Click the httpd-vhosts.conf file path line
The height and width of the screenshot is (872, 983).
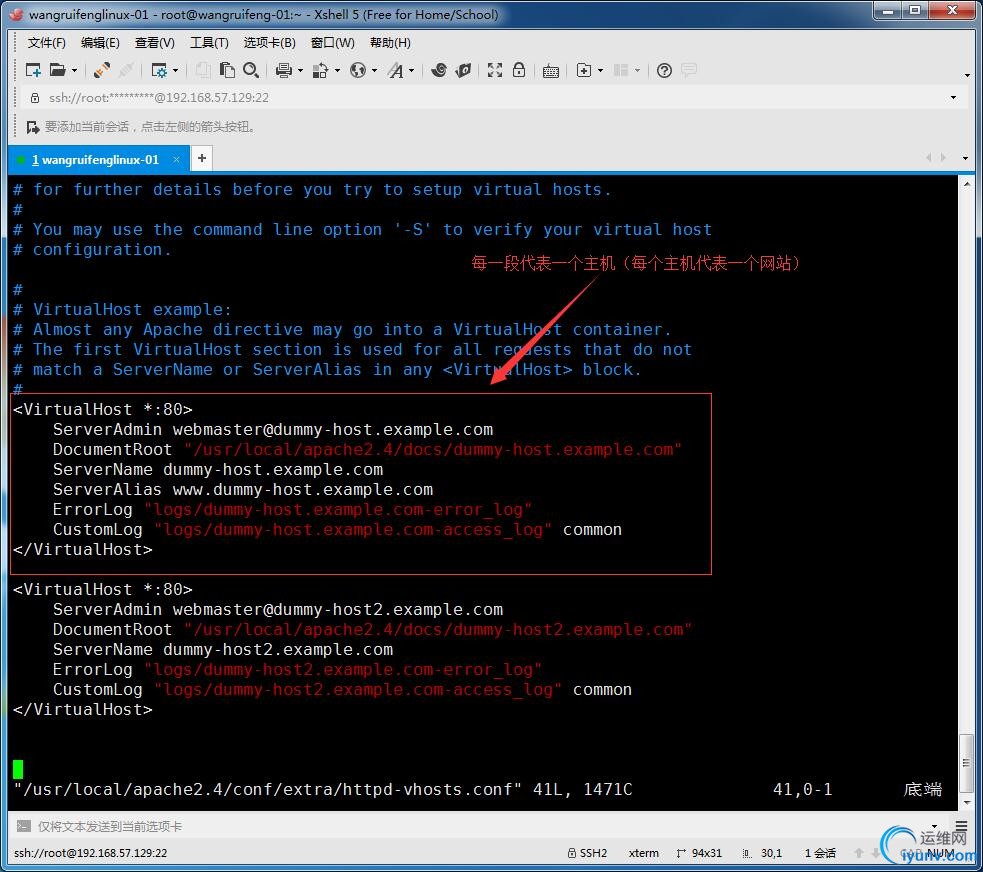(x=268, y=789)
